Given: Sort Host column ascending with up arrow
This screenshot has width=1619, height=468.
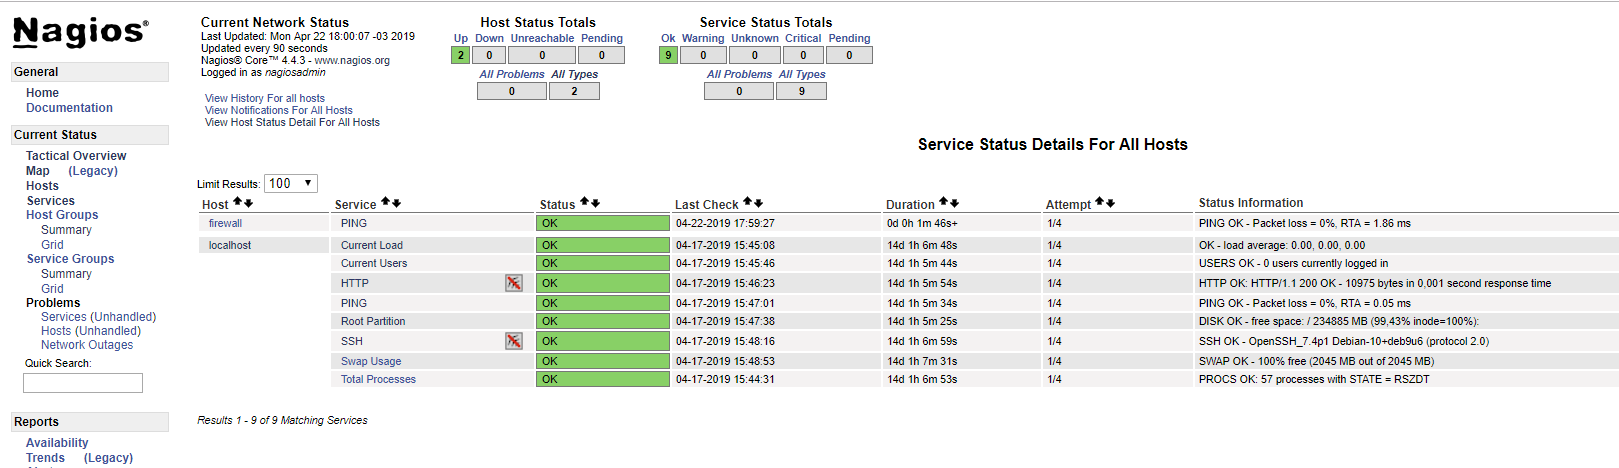Looking at the screenshot, I should coord(238,203).
